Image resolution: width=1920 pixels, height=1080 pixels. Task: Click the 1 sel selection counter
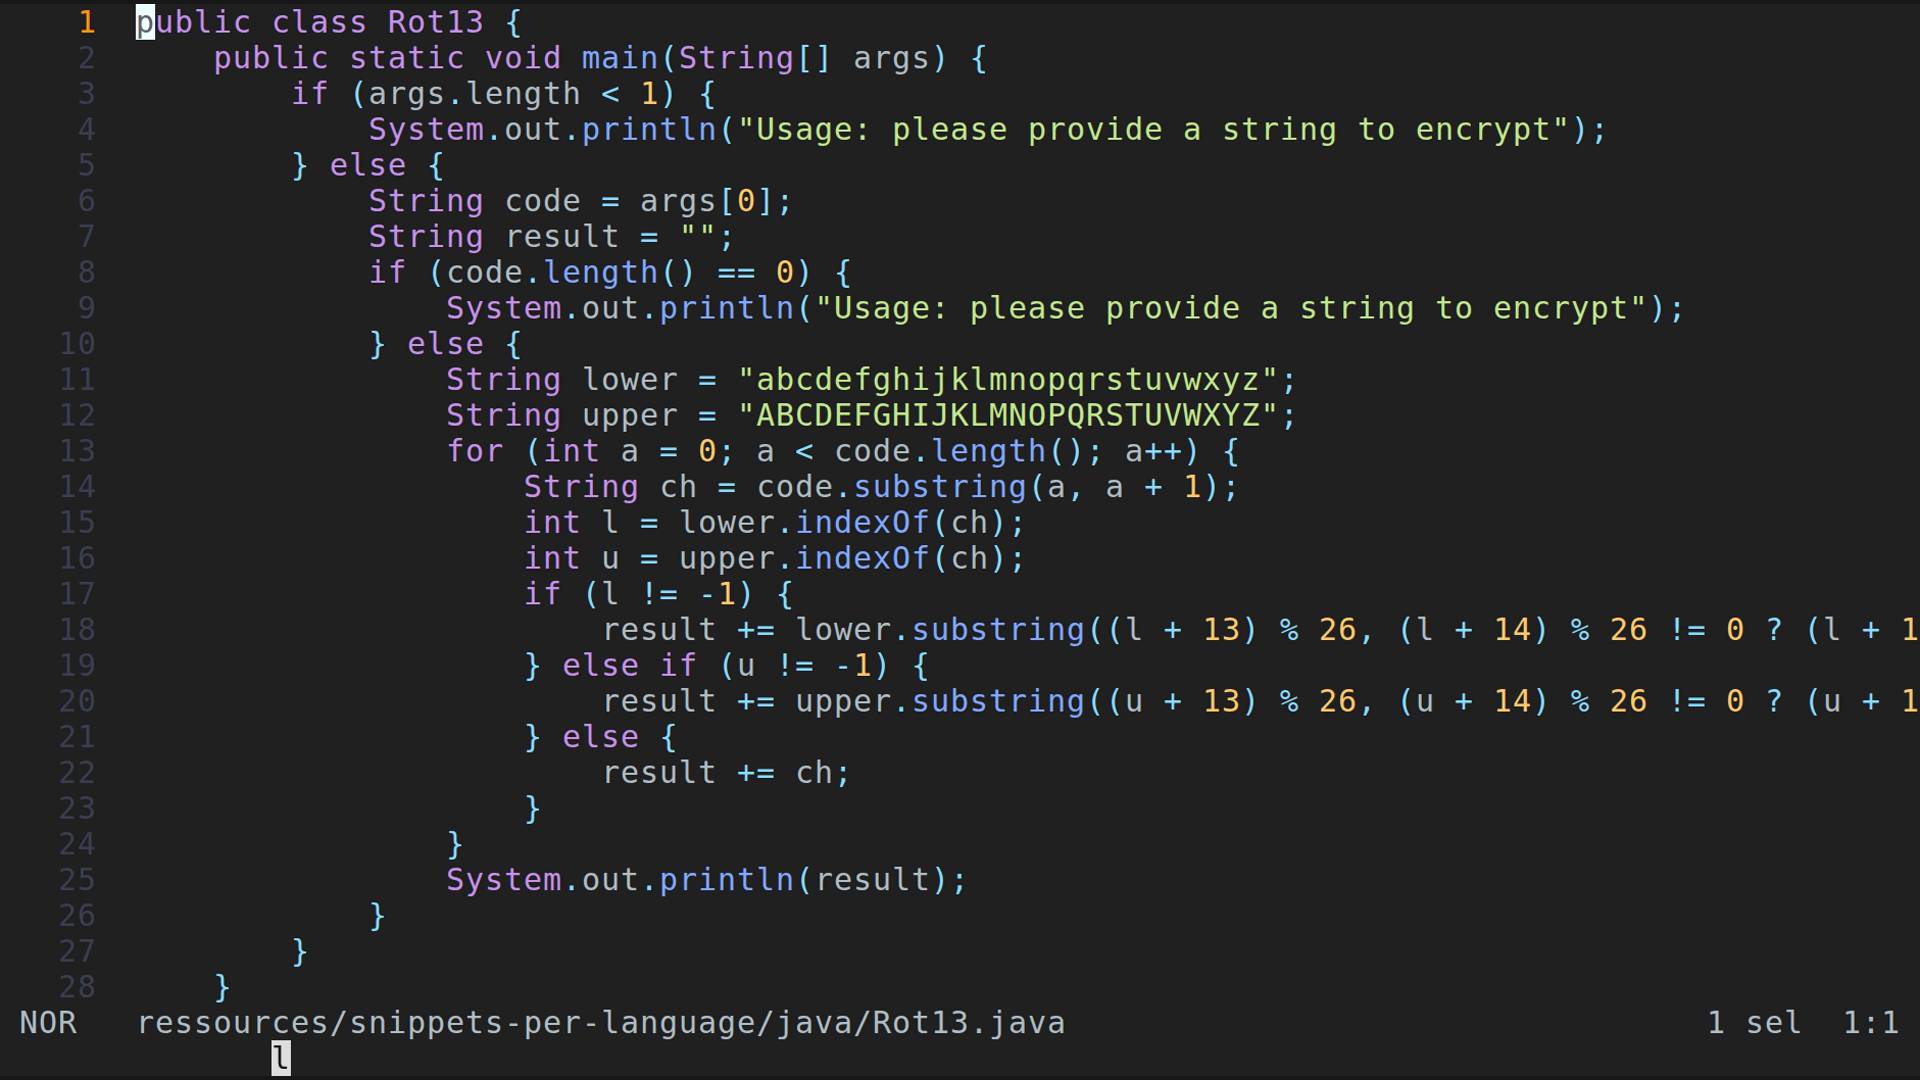point(1753,1022)
